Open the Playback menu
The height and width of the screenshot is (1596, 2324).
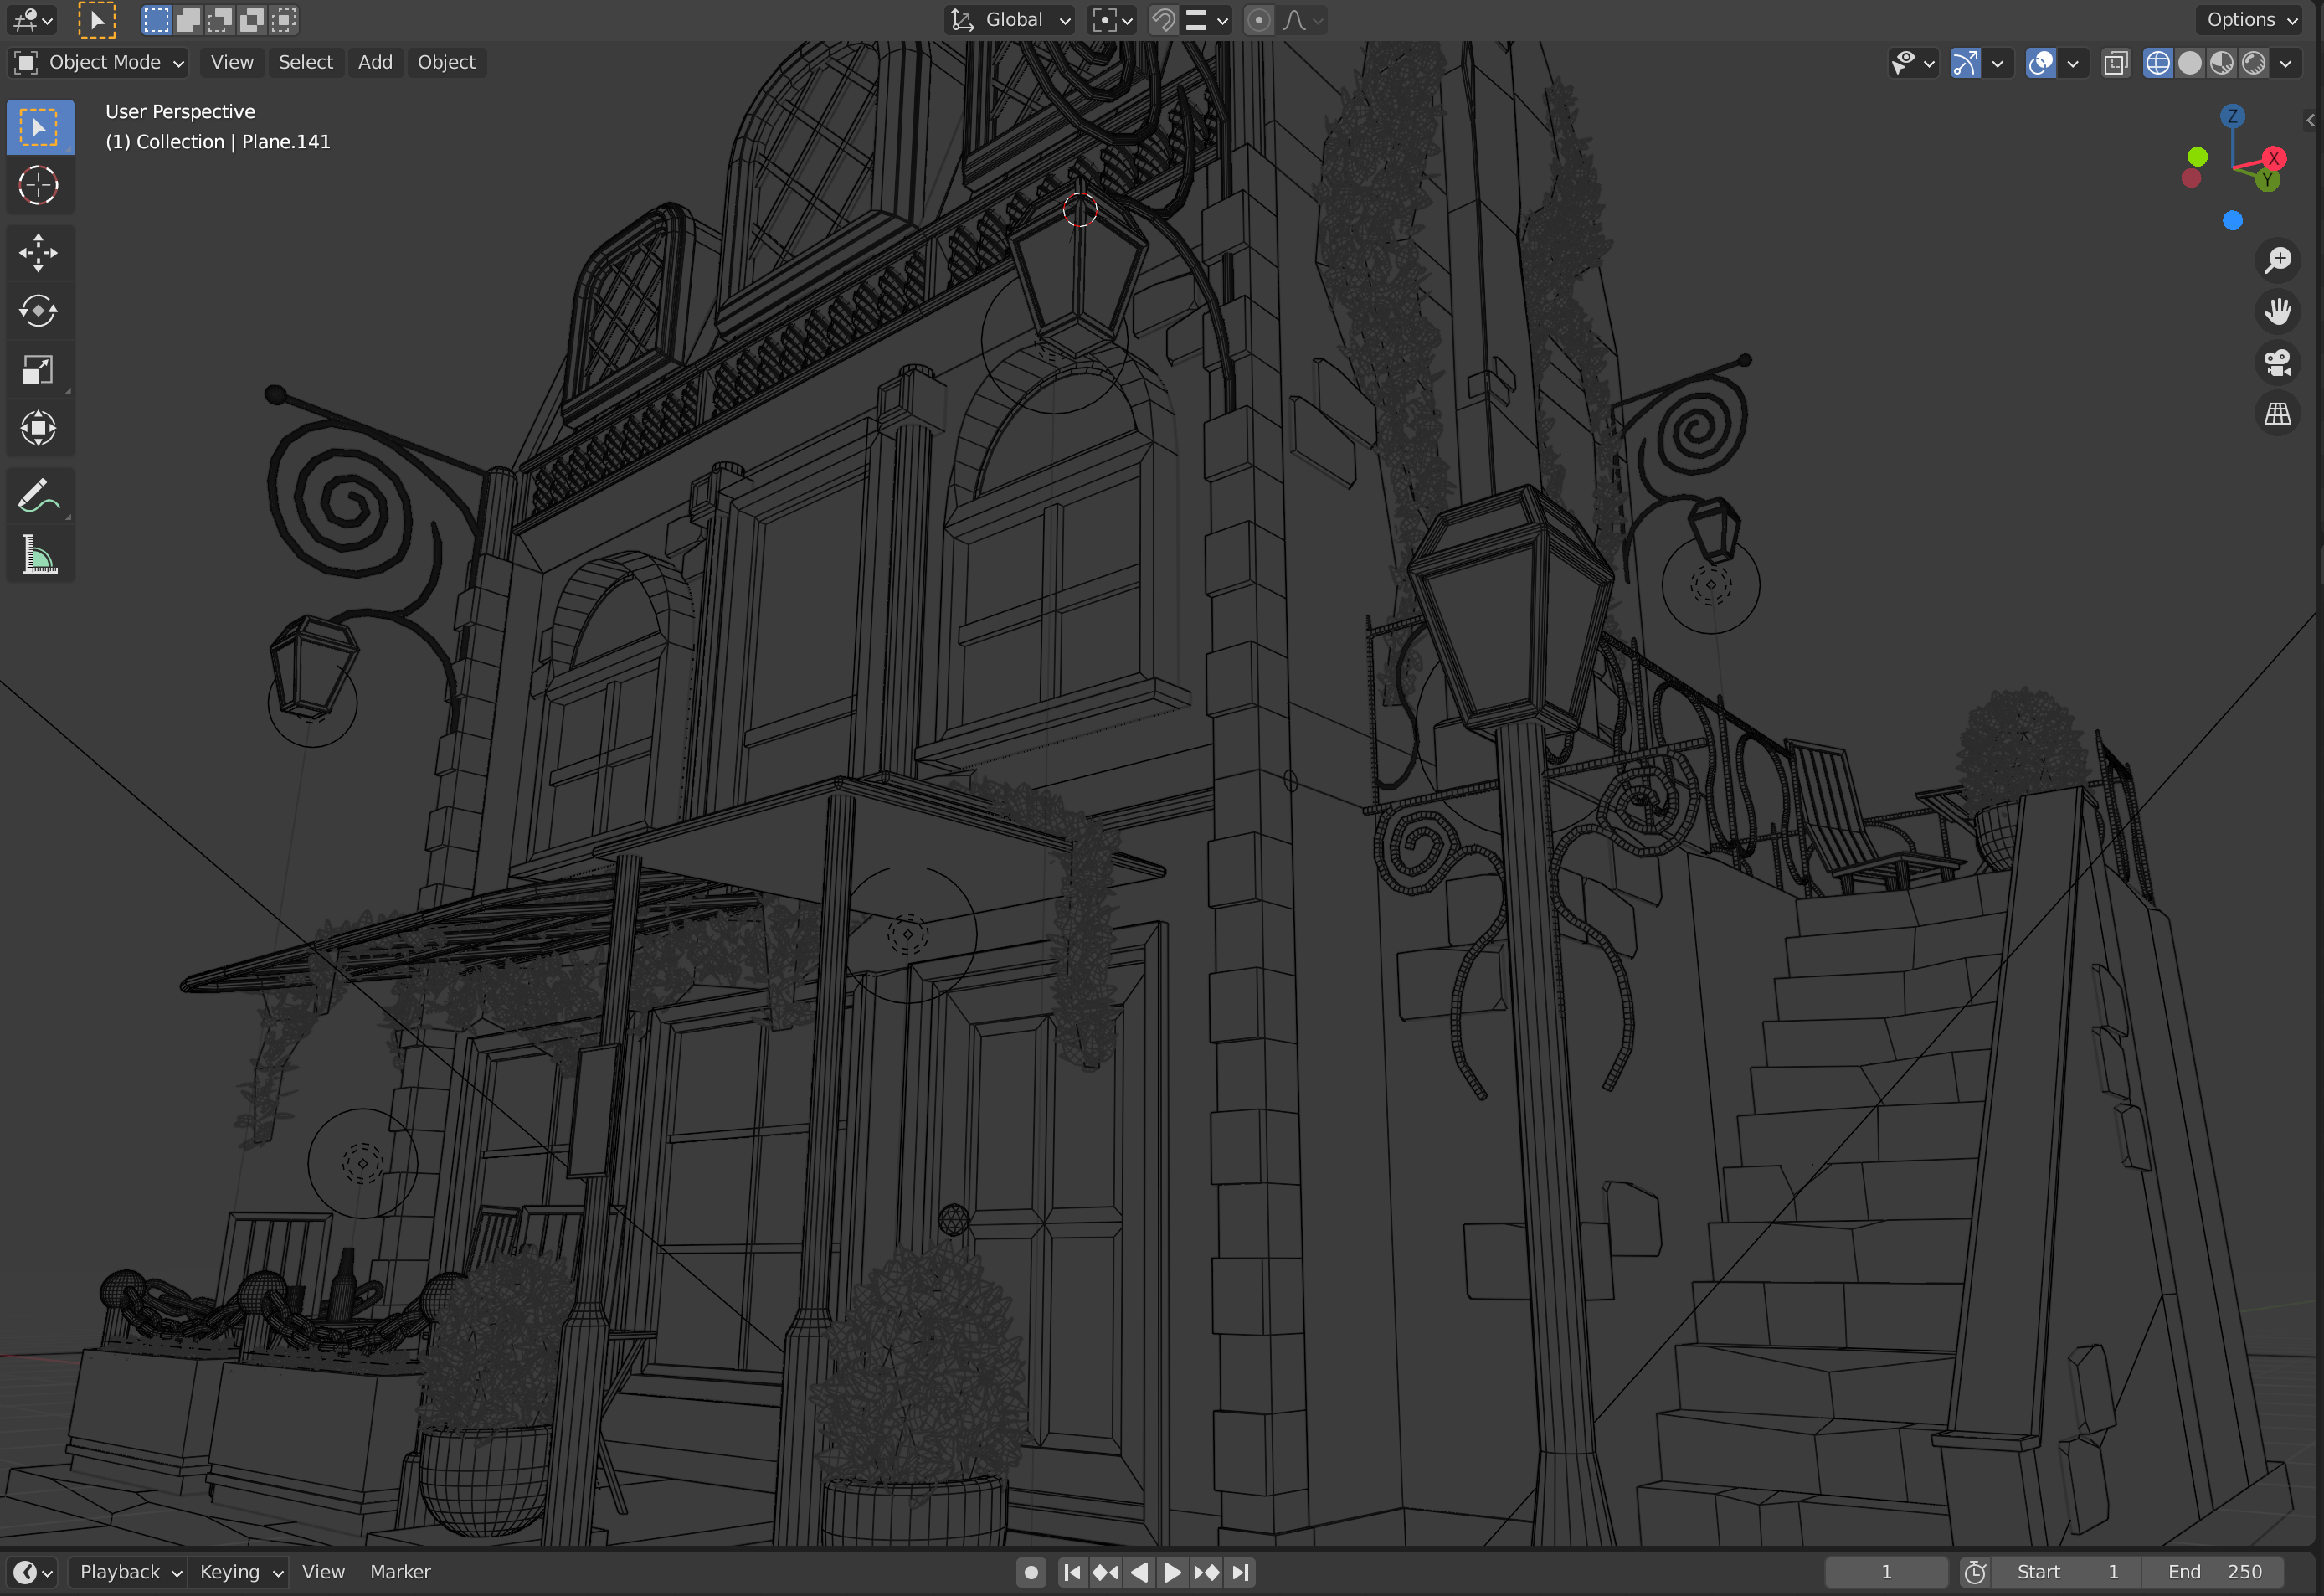[128, 1572]
